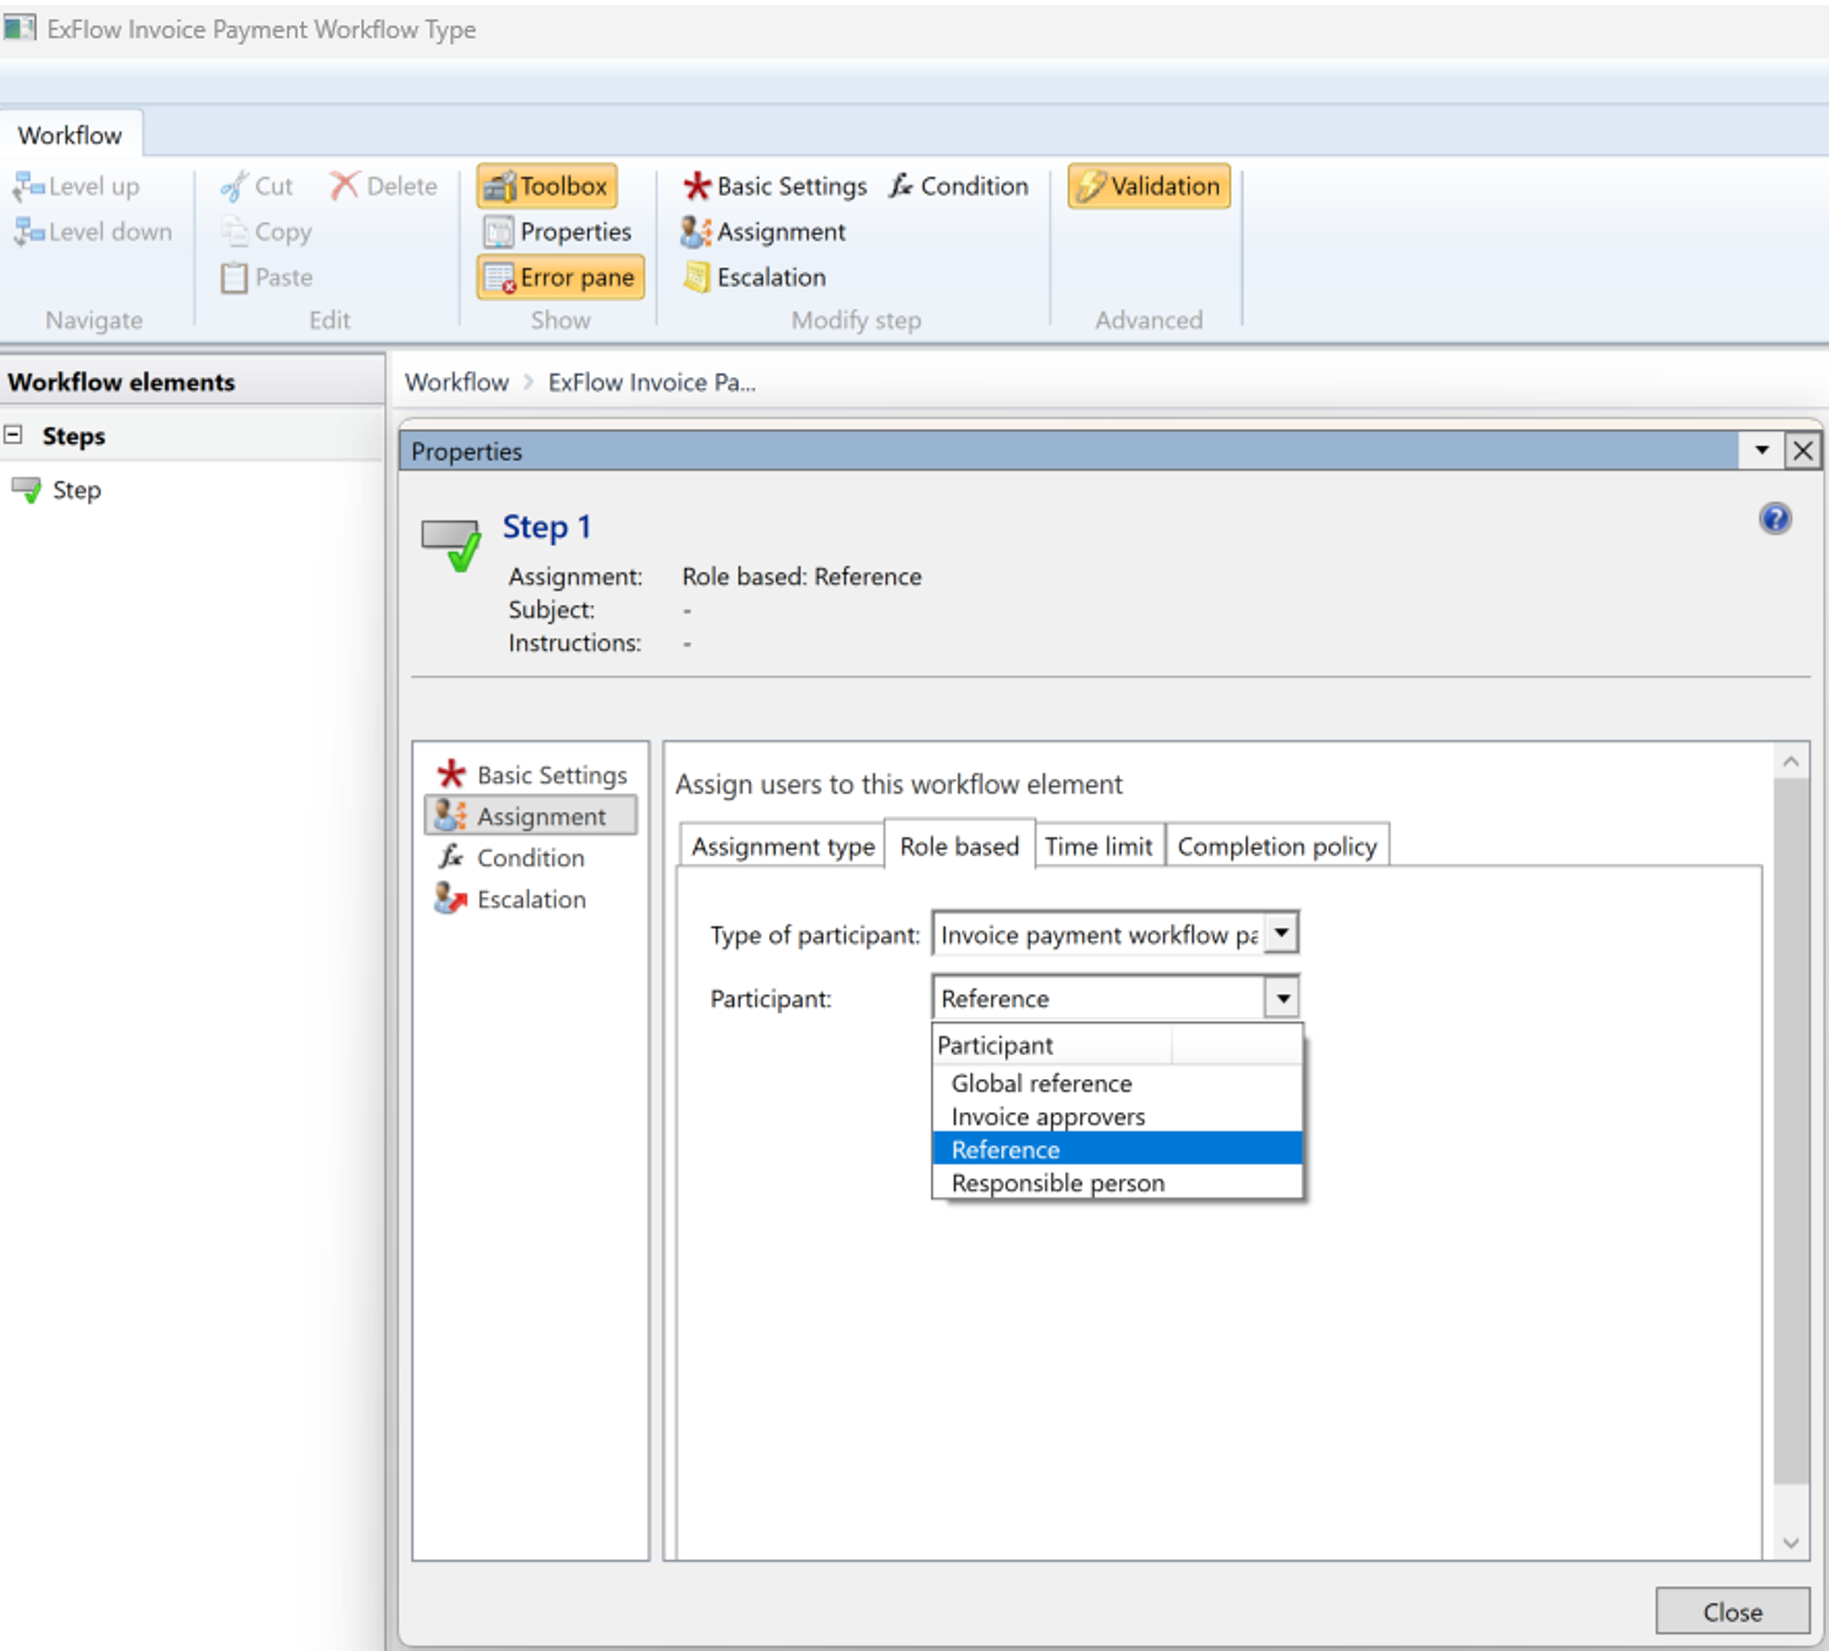Collapse the Steps tree section
The width and height of the screenshot is (1829, 1651).
pos(13,435)
